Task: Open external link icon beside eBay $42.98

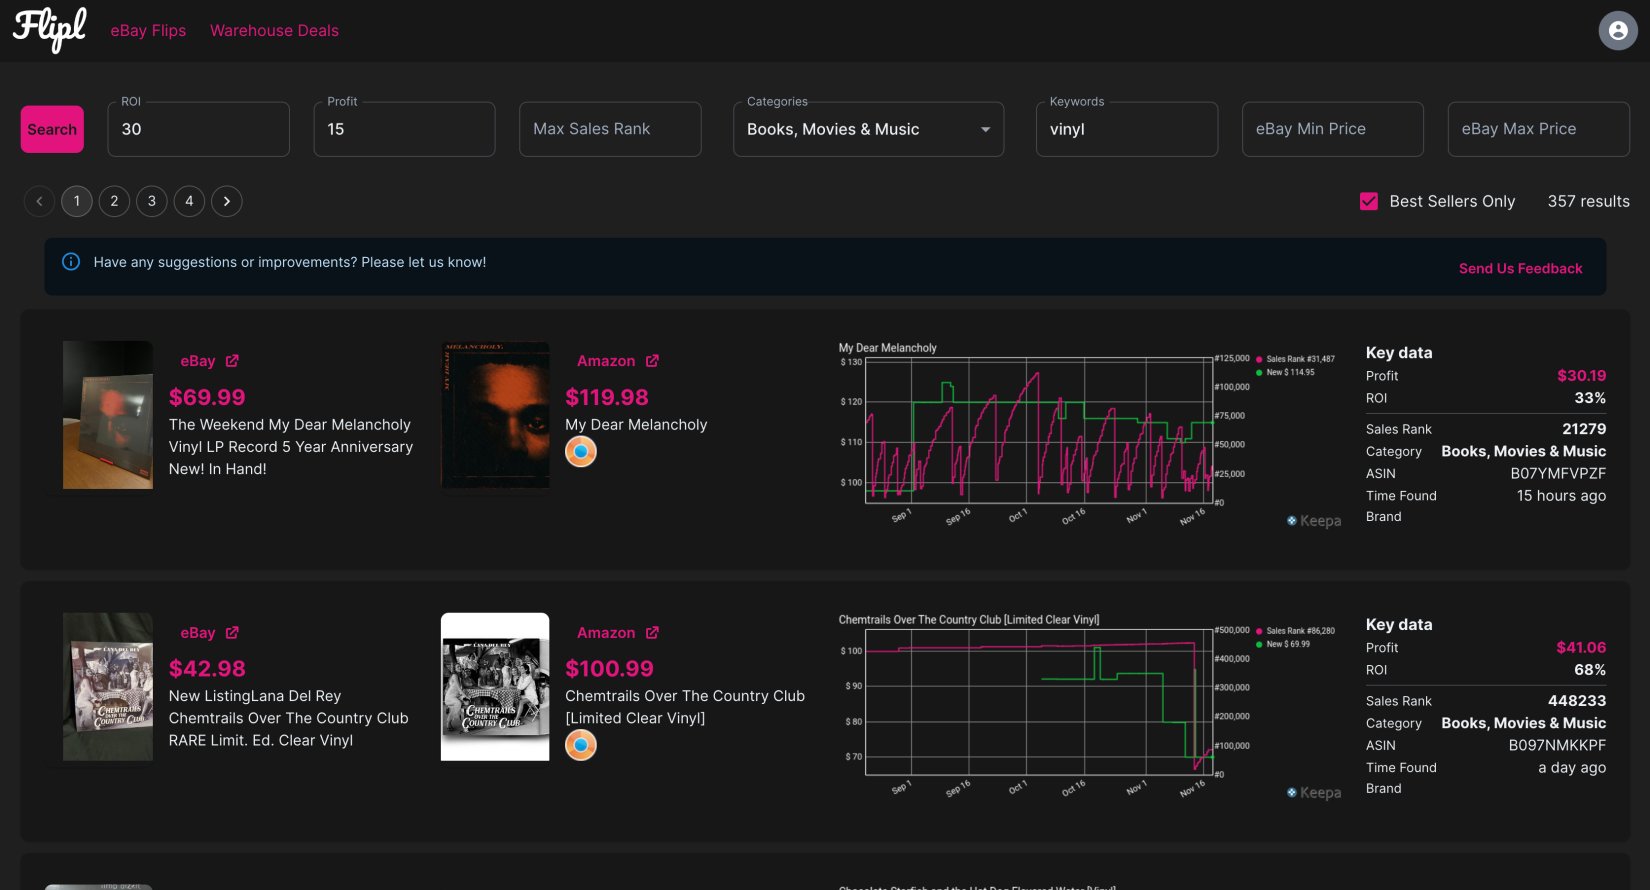Action: click(232, 633)
